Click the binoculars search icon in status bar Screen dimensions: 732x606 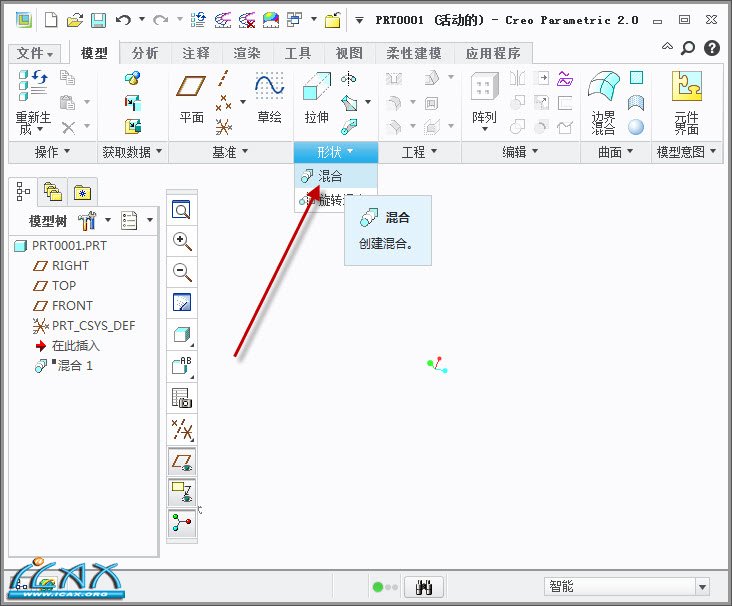click(424, 587)
